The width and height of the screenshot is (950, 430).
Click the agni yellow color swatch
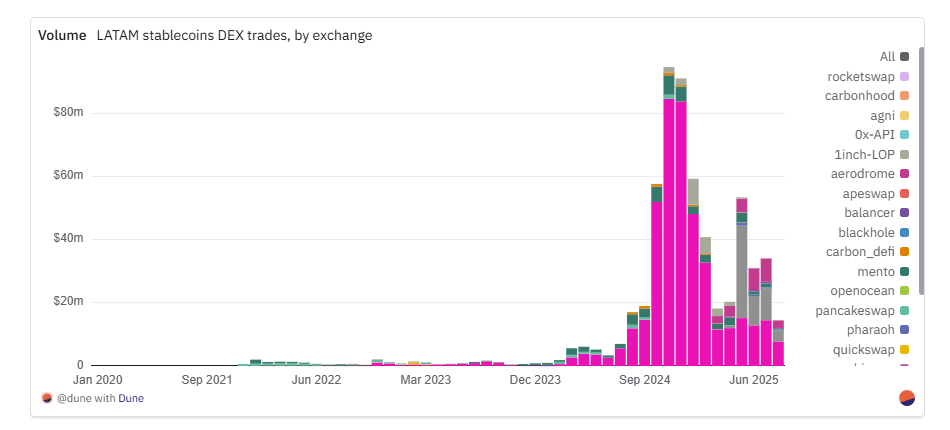click(905, 116)
